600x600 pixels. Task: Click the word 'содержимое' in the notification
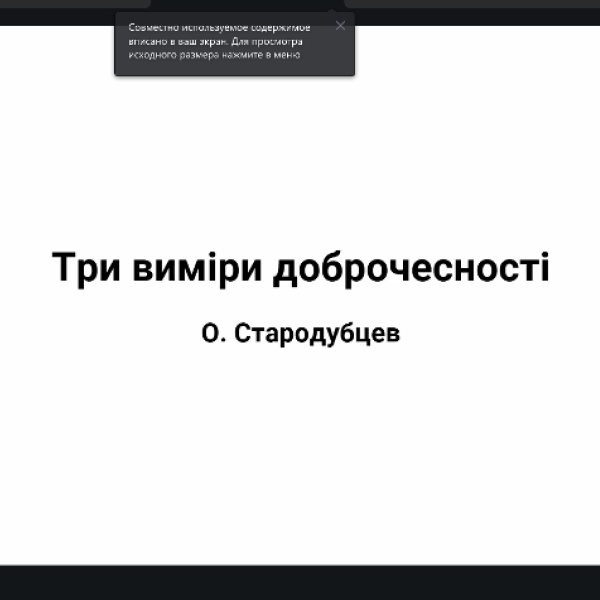[x=281, y=28]
